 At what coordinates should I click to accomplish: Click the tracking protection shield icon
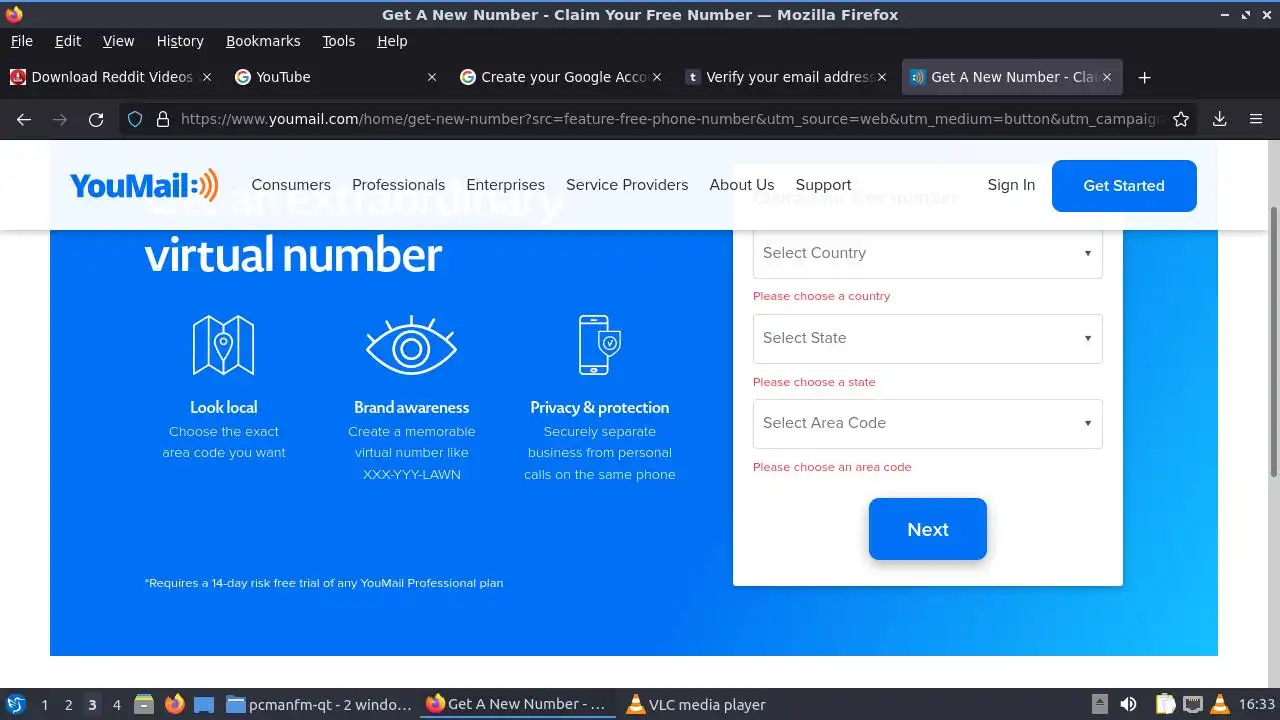135,119
